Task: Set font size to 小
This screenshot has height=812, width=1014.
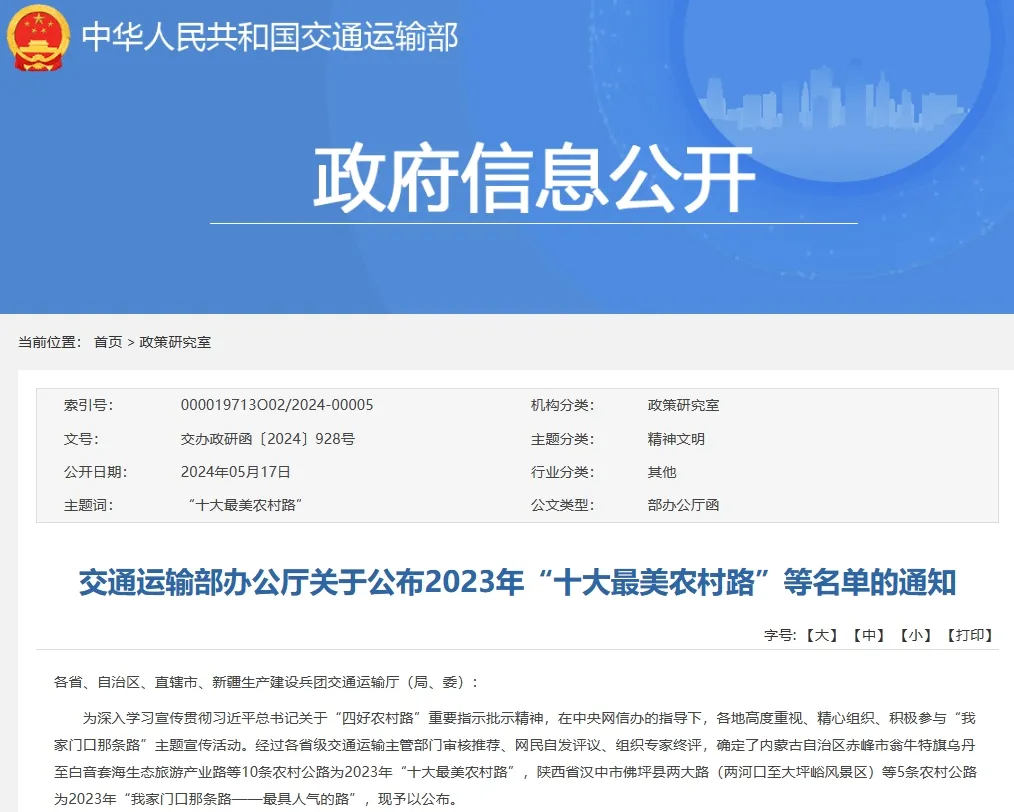Action: click(x=915, y=635)
